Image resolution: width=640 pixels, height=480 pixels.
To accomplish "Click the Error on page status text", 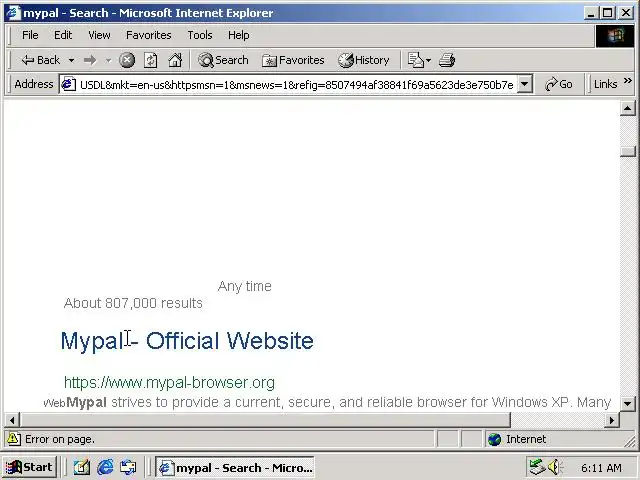I will click(x=60, y=439).
